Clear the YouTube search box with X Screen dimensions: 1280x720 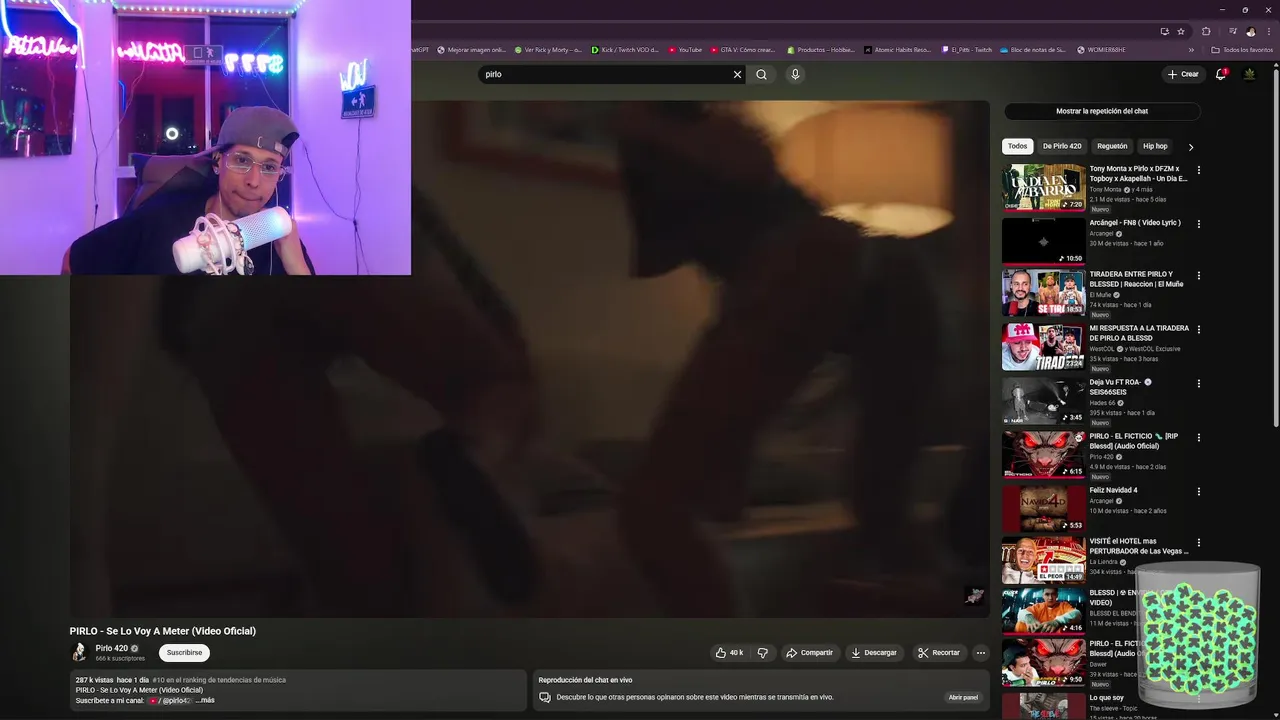[x=737, y=74]
